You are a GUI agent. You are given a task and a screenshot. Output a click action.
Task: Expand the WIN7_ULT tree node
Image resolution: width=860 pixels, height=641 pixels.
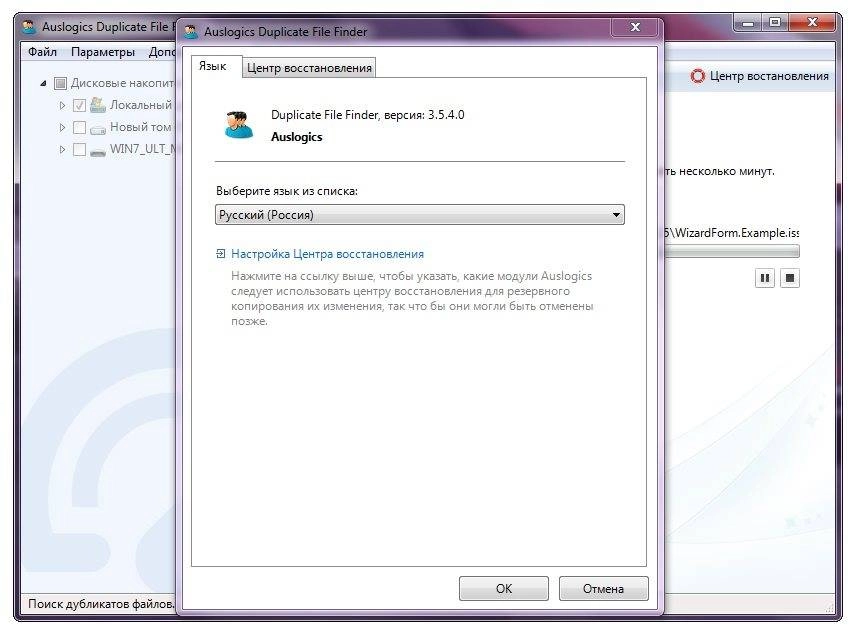(62, 149)
